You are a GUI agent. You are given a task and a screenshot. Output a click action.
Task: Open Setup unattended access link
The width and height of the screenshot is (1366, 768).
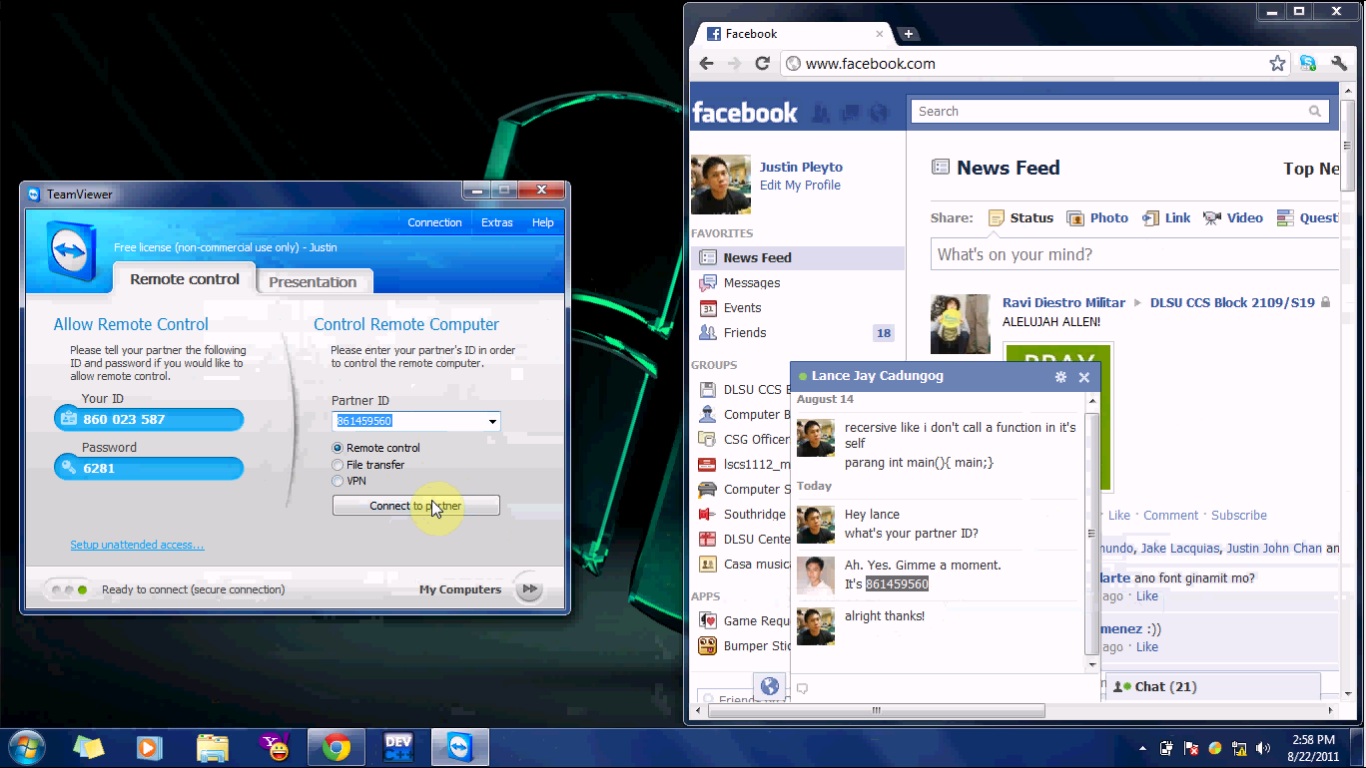(137, 544)
